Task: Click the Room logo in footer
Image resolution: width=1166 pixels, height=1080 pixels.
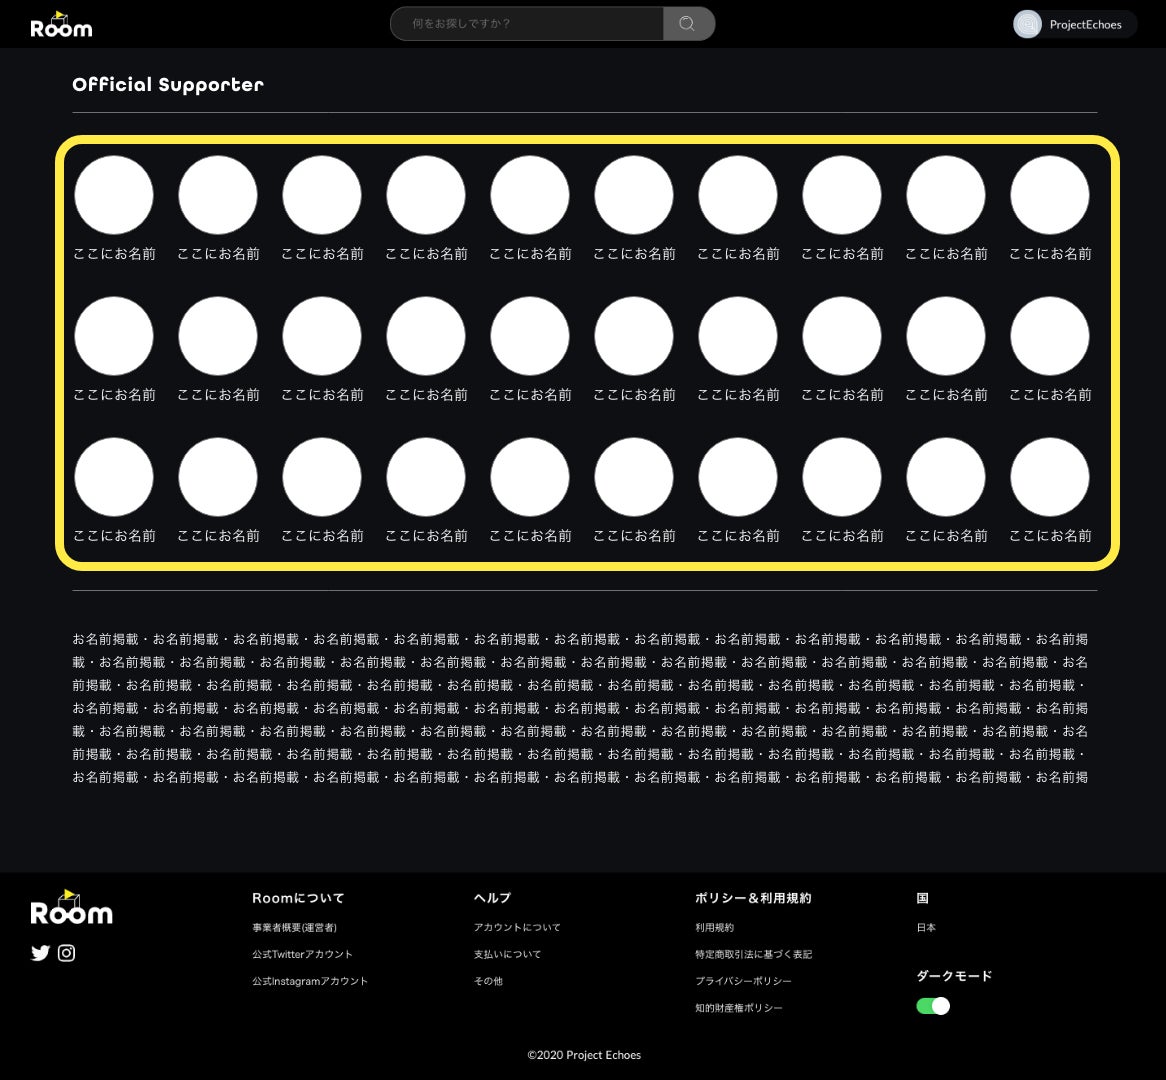Action: pyautogui.click(x=71, y=908)
